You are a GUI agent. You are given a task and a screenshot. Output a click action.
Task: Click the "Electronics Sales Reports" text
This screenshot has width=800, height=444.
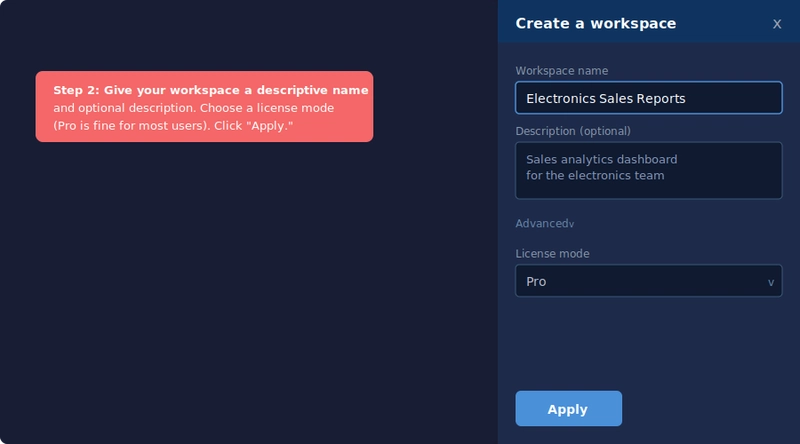coord(605,99)
